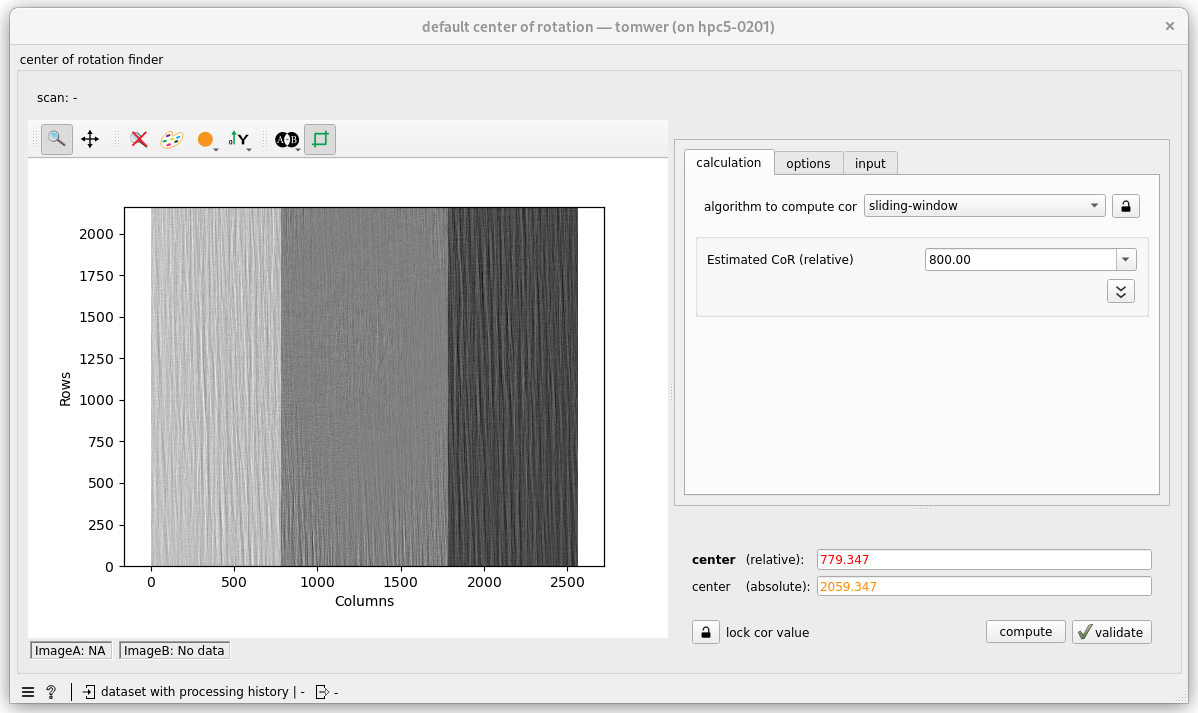Screen dimensions: 1198x713
Task: Open the colormap palette dialog
Action: click(172, 139)
